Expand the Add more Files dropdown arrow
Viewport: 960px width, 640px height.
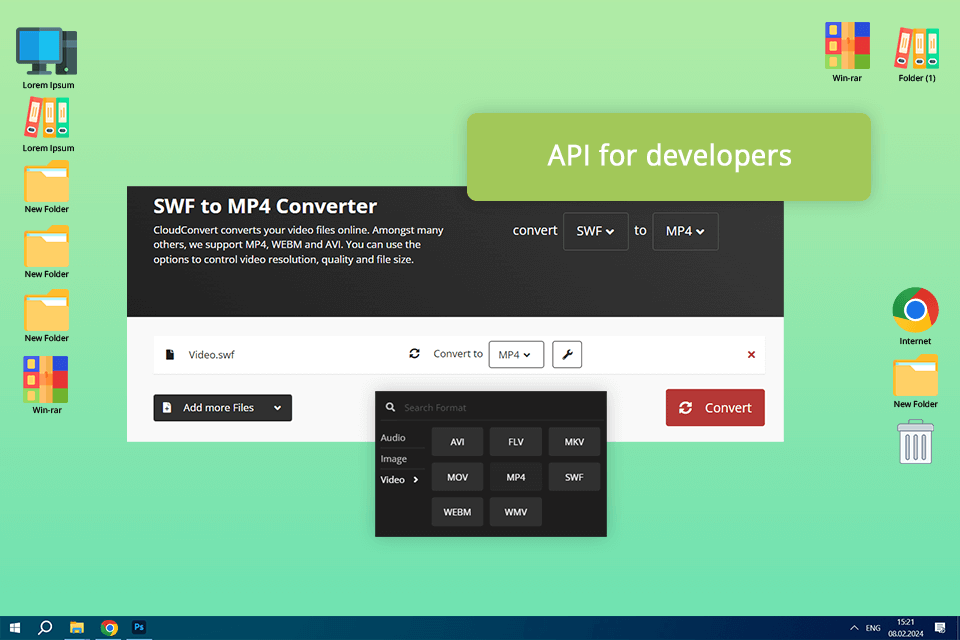coord(277,408)
